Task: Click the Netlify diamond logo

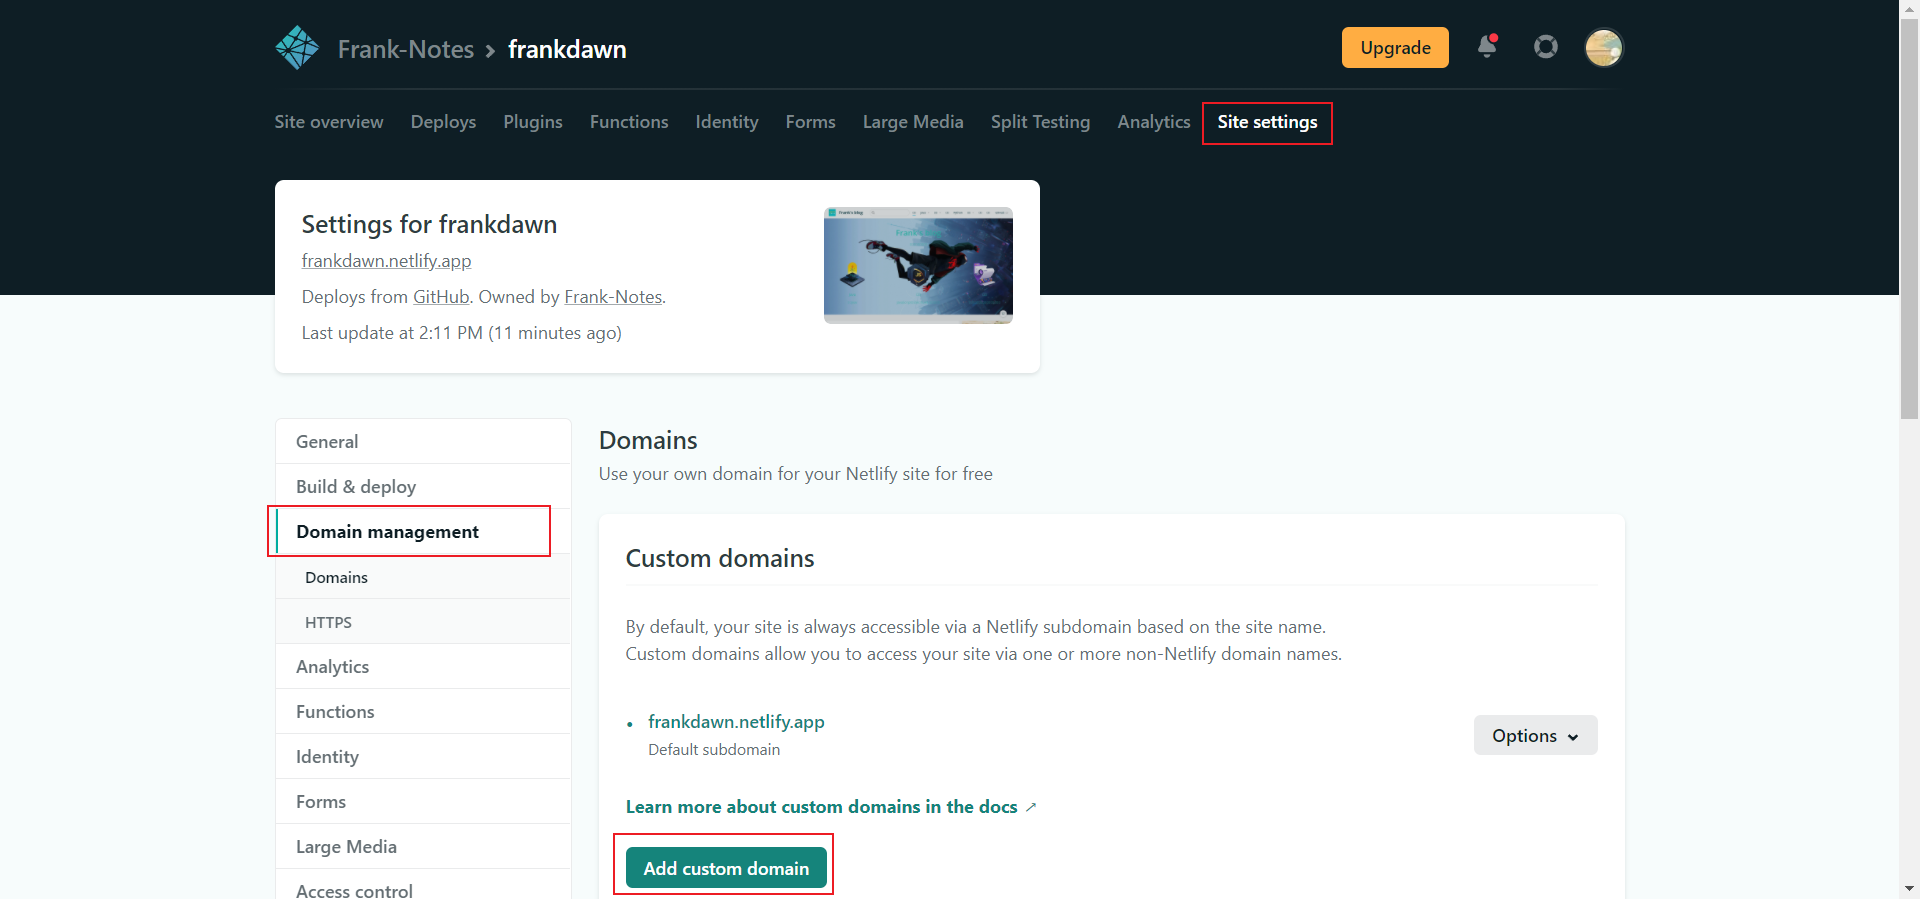Action: click(297, 48)
